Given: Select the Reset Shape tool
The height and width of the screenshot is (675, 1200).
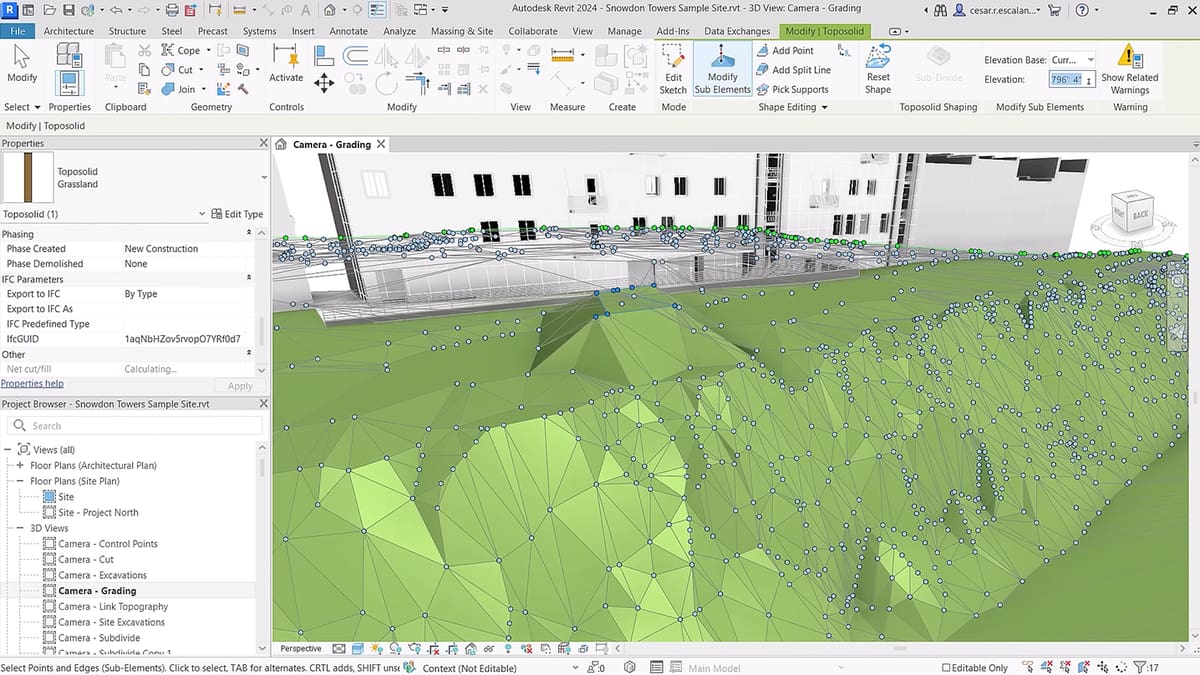Looking at the screenshot, I should click(x=878, y=68).
